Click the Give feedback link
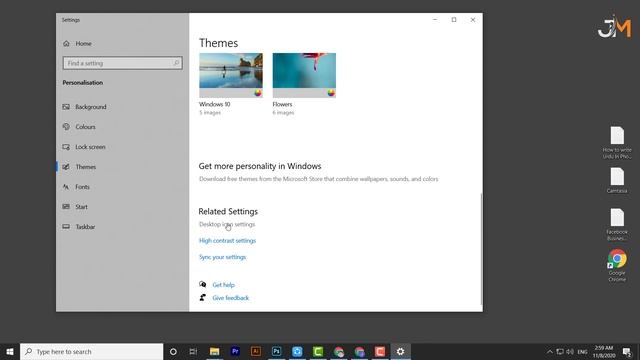Screen dimensions: 640x360 pos(231,298)
